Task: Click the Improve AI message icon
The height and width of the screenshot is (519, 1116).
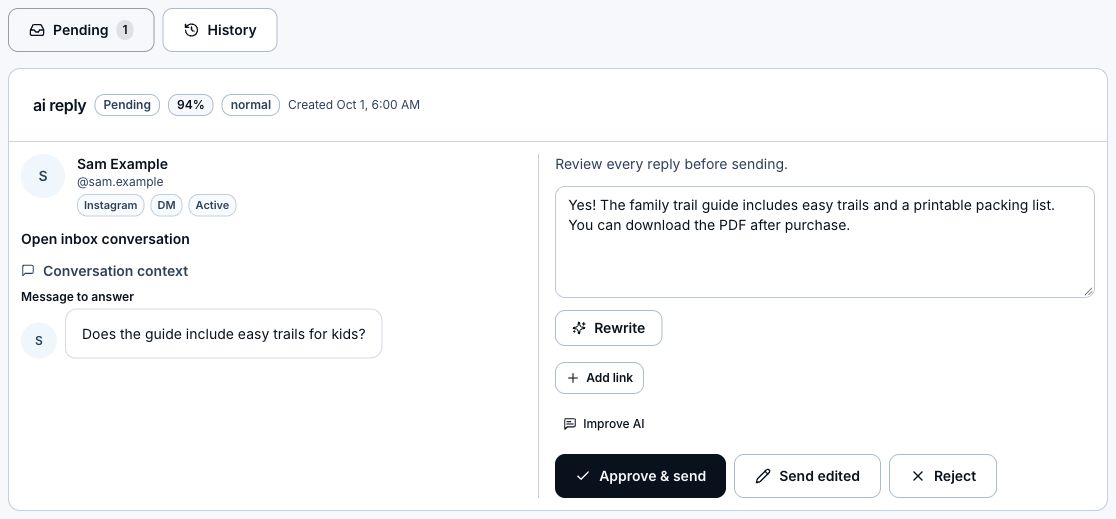Action: click(569, 424)
